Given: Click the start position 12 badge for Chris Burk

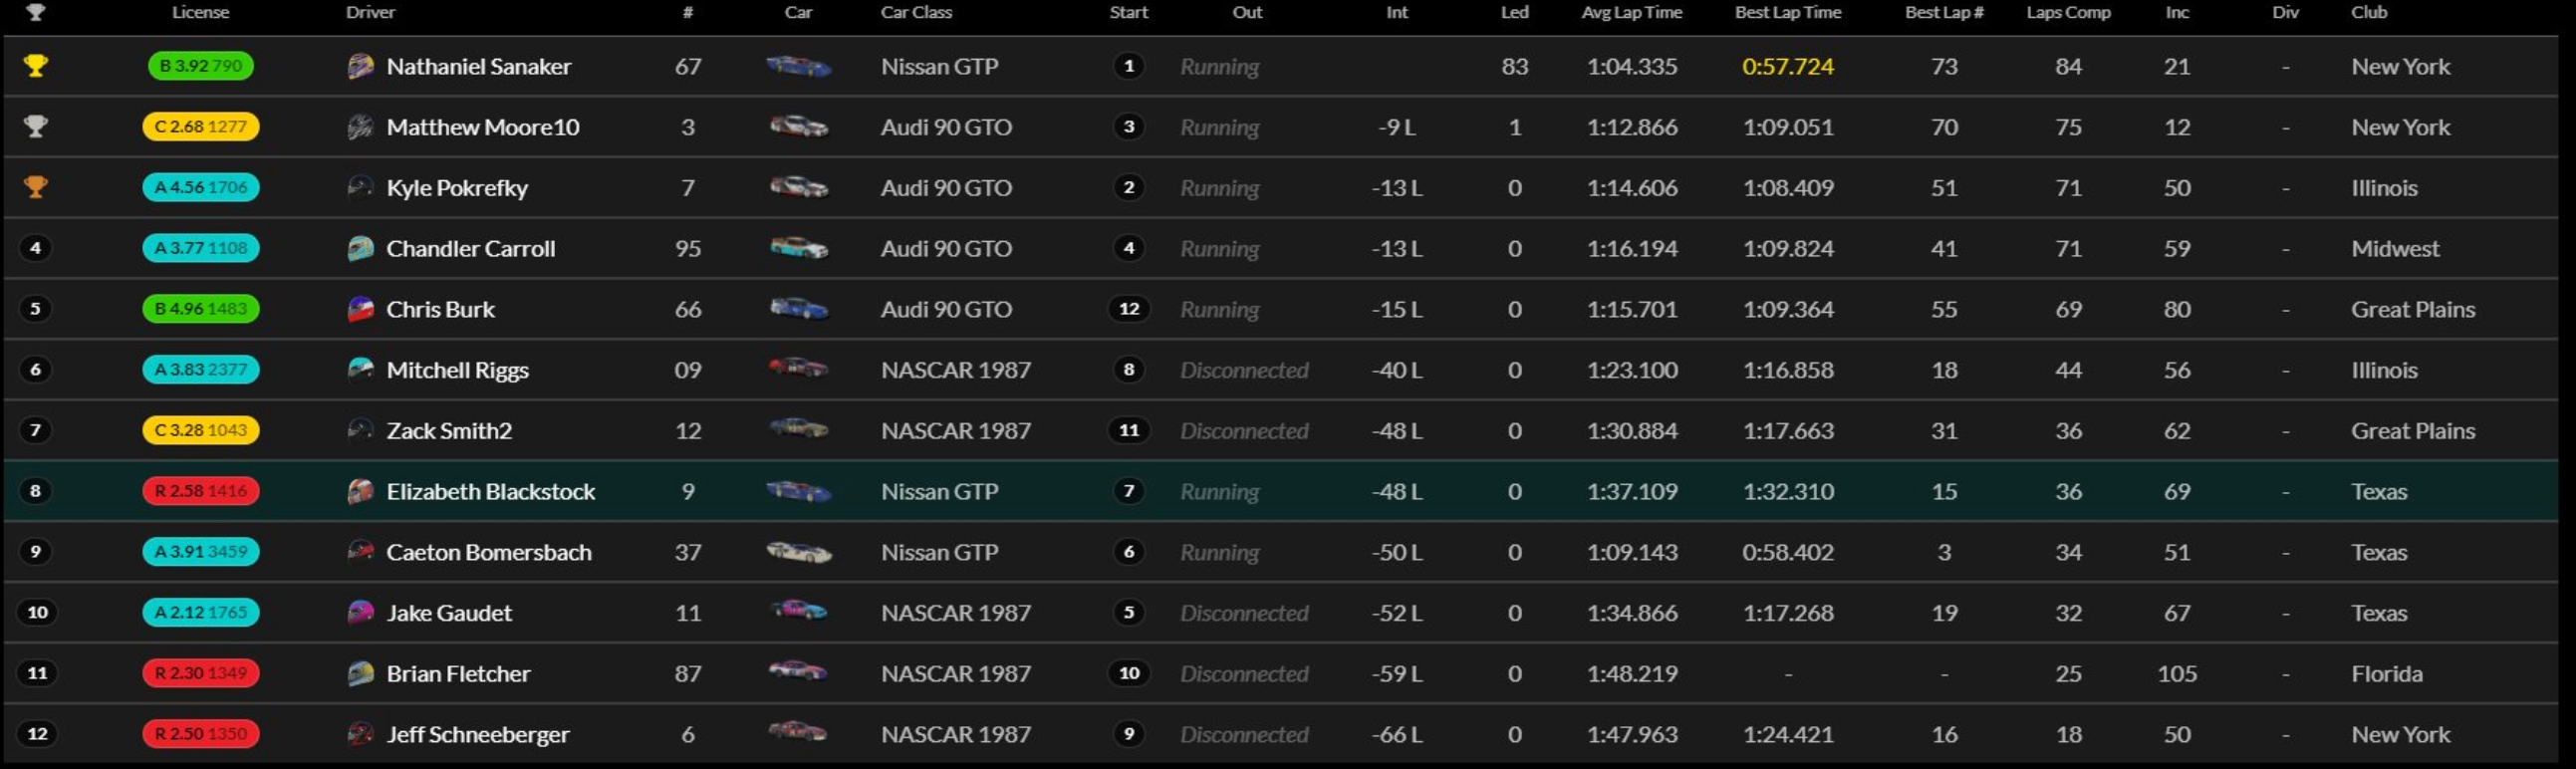Looking at the screenshot, I should point(1128,309).
